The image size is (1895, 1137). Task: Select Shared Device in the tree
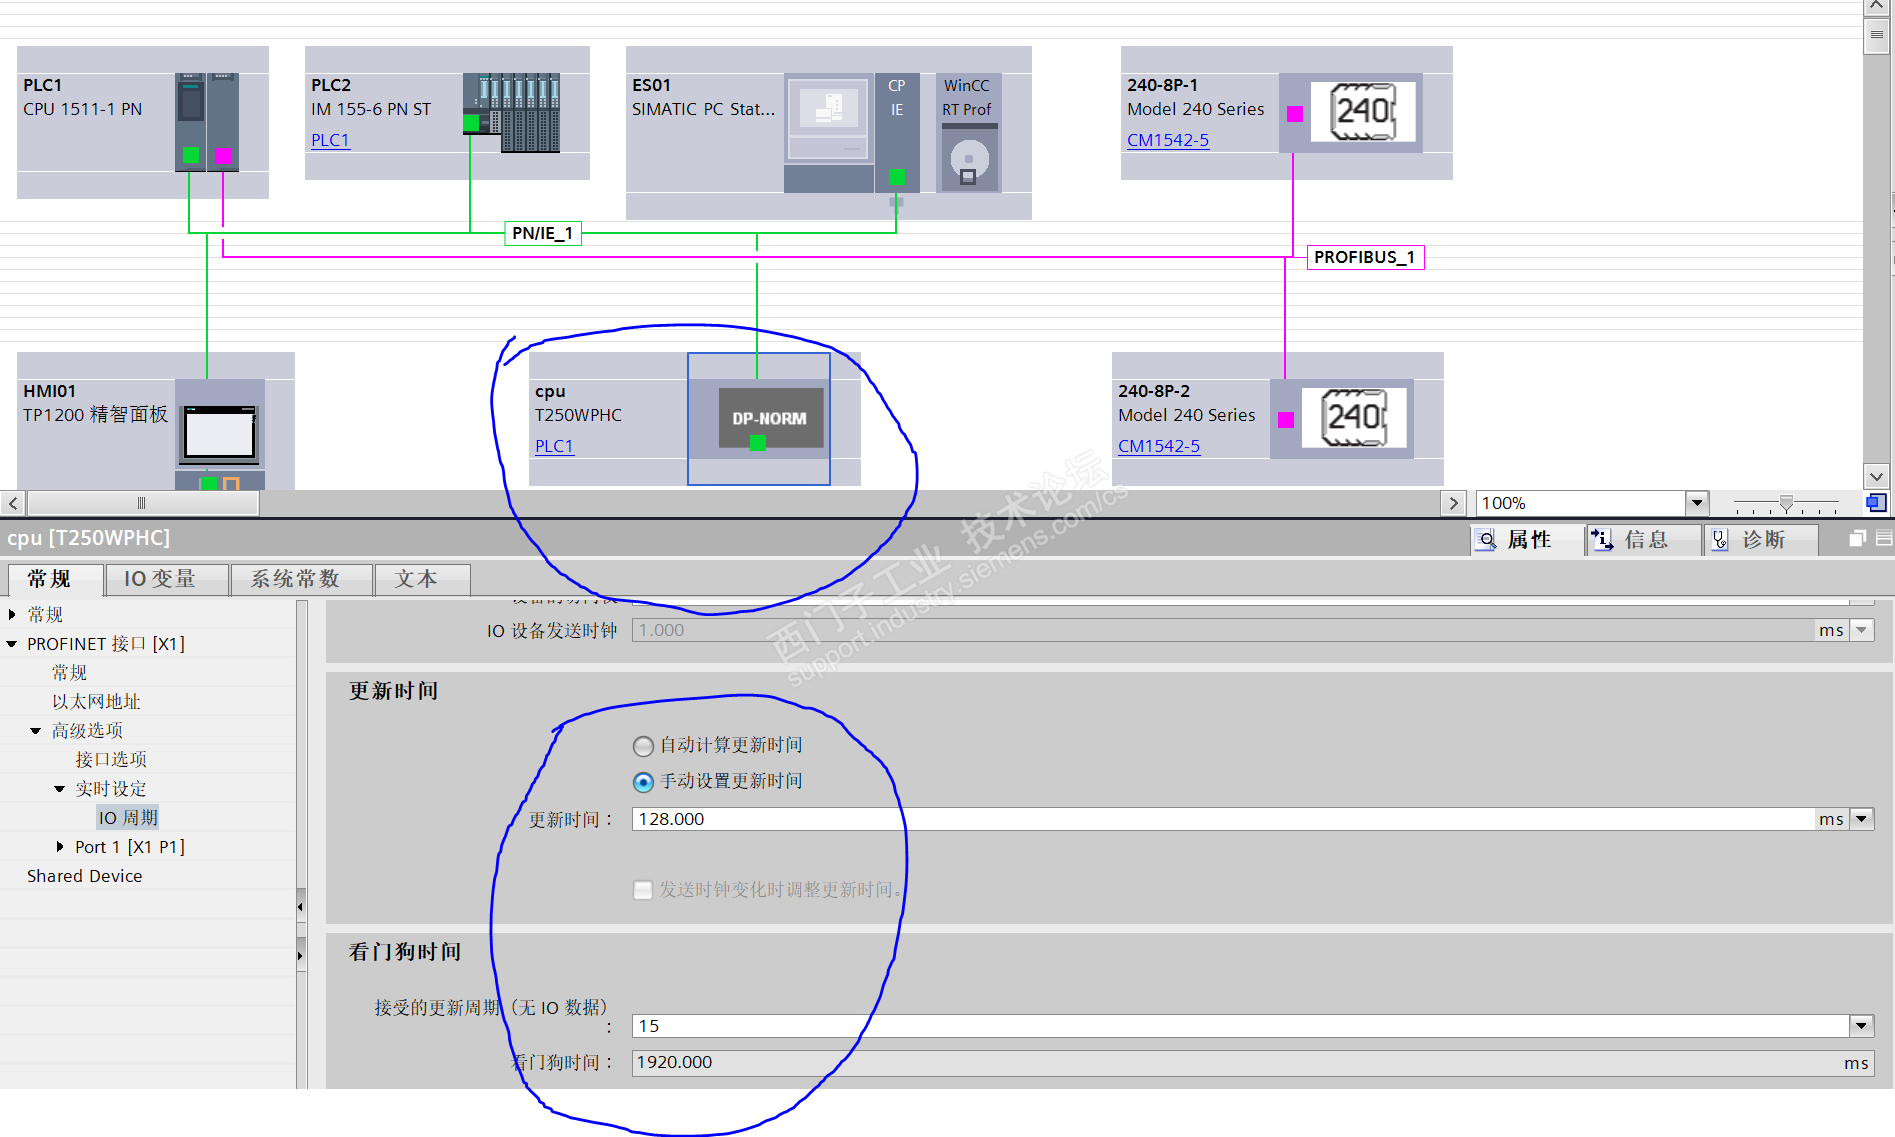pos(85,876)
